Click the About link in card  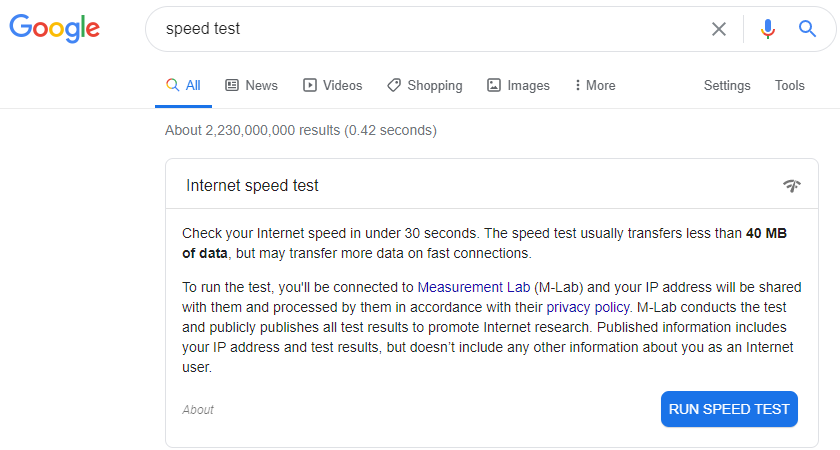[x=198, y=410]
